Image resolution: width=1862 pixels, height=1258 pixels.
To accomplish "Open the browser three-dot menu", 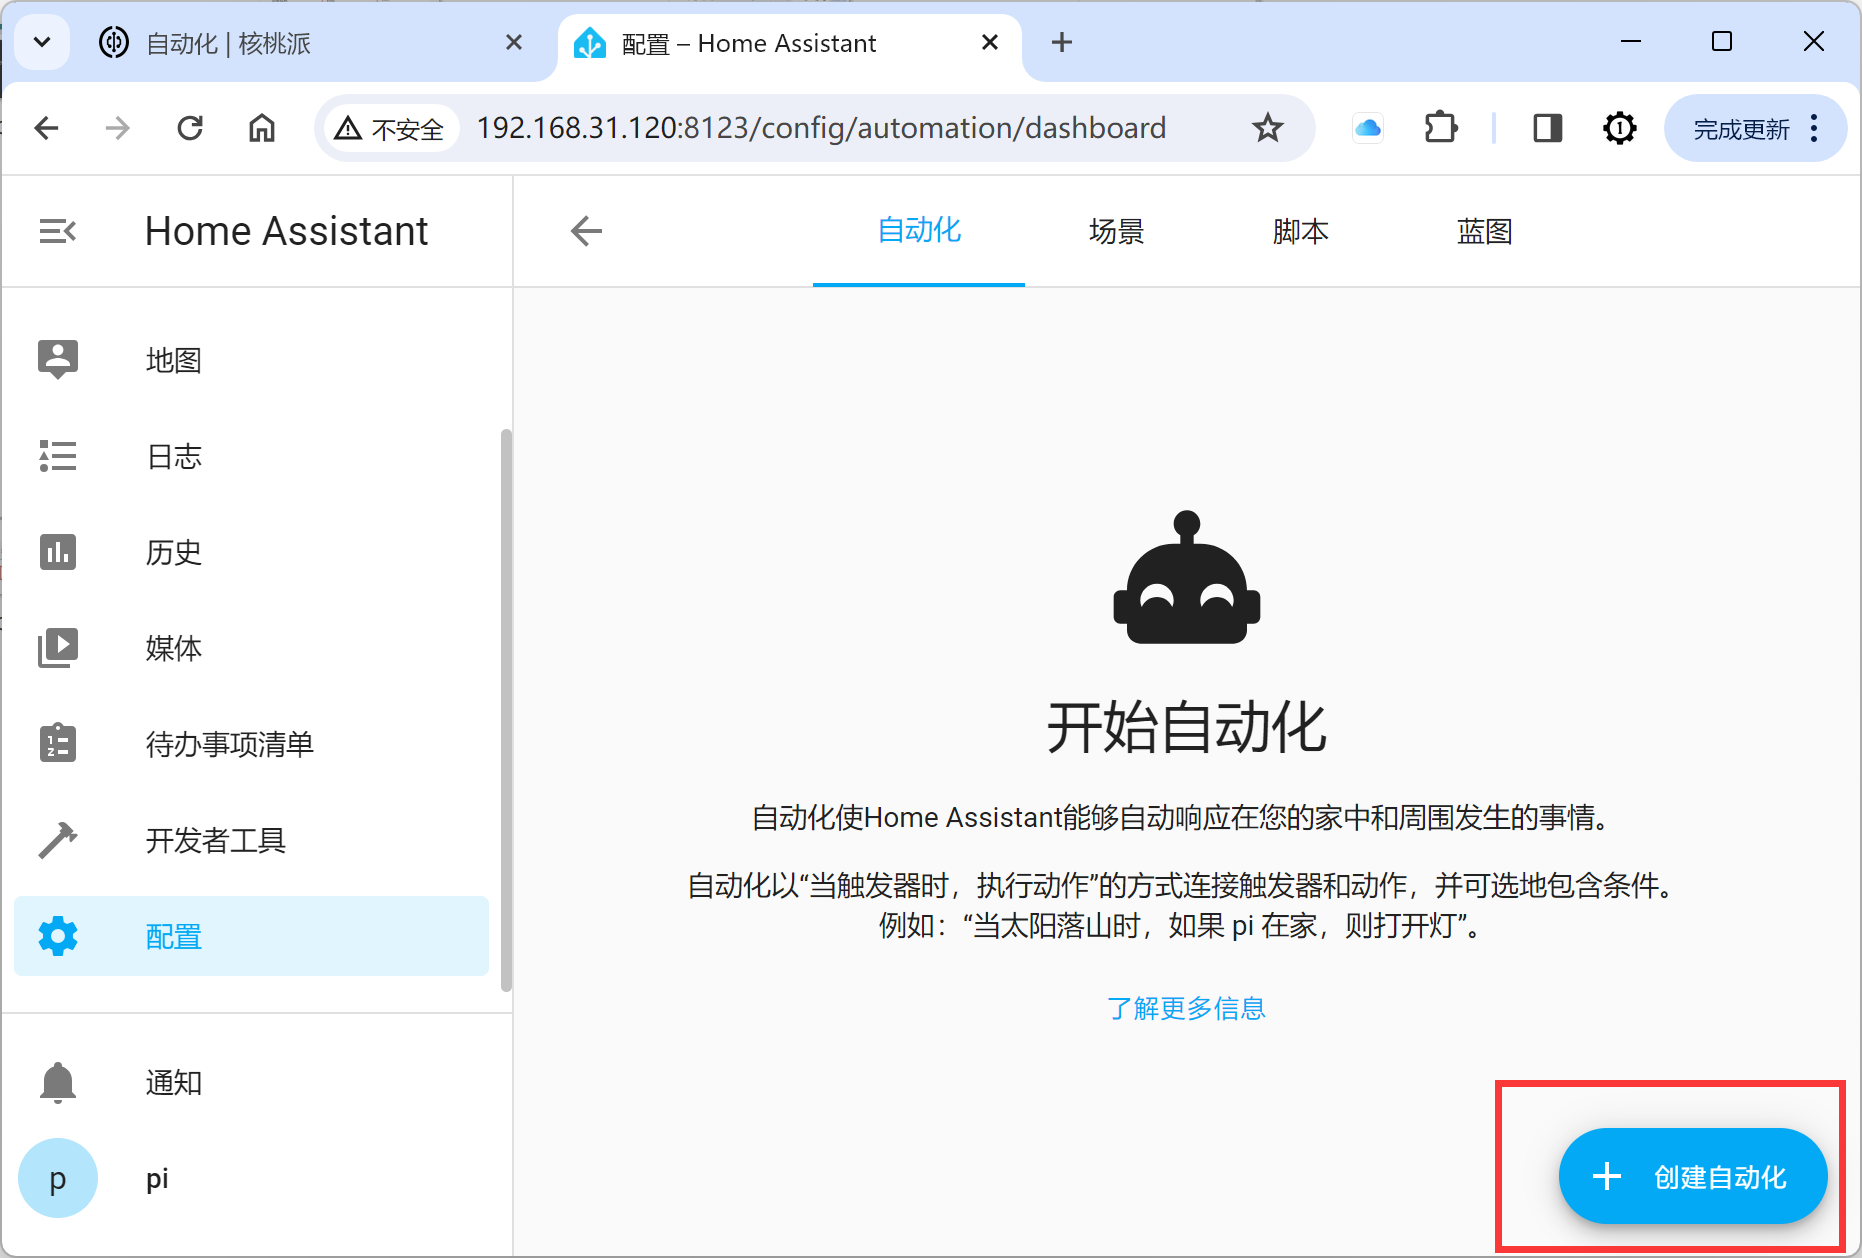I will click(1814, 128).
